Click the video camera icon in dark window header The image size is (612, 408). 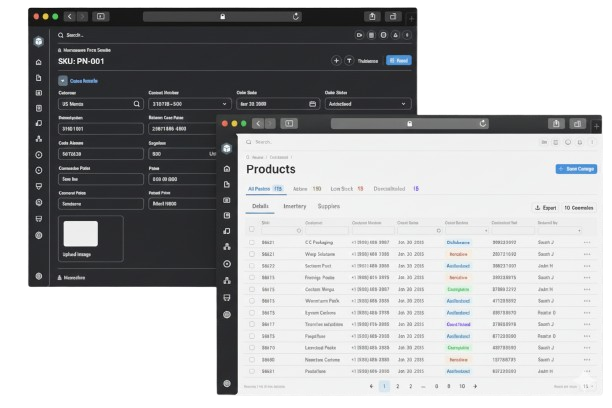(359, 35)
